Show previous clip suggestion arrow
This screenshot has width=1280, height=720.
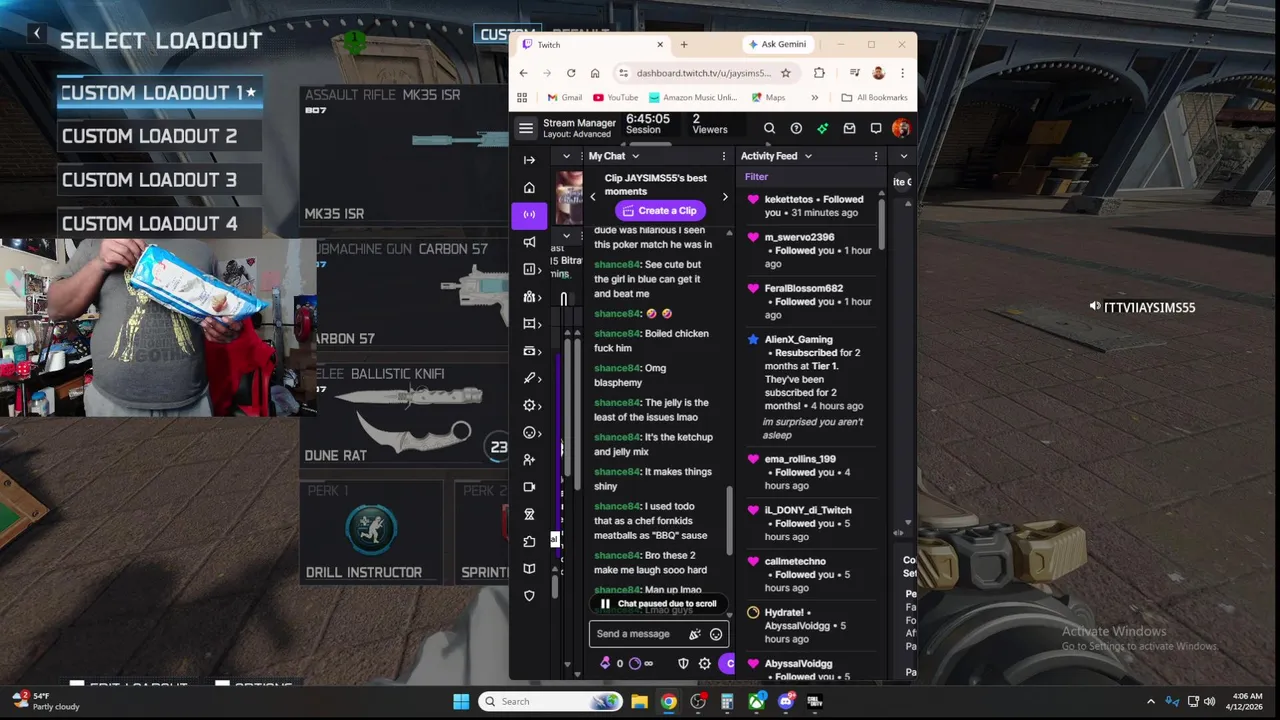tap(593, 197)
